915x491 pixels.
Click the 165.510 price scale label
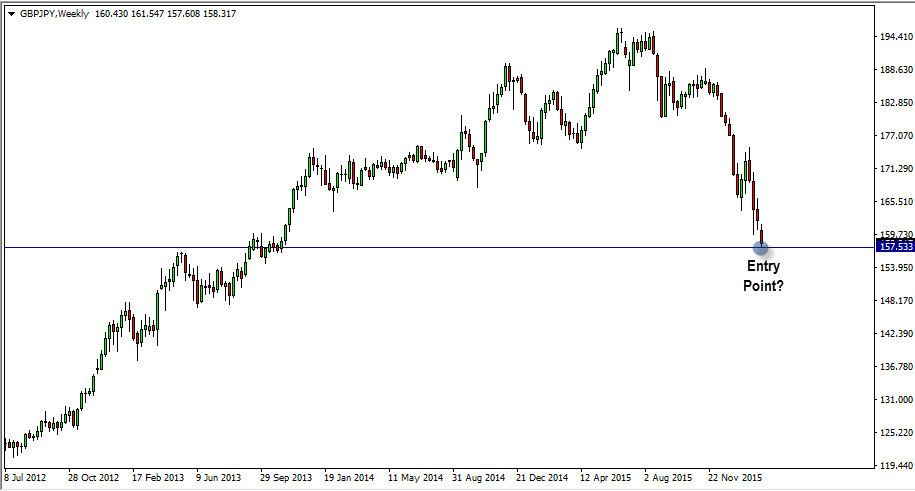895,202
